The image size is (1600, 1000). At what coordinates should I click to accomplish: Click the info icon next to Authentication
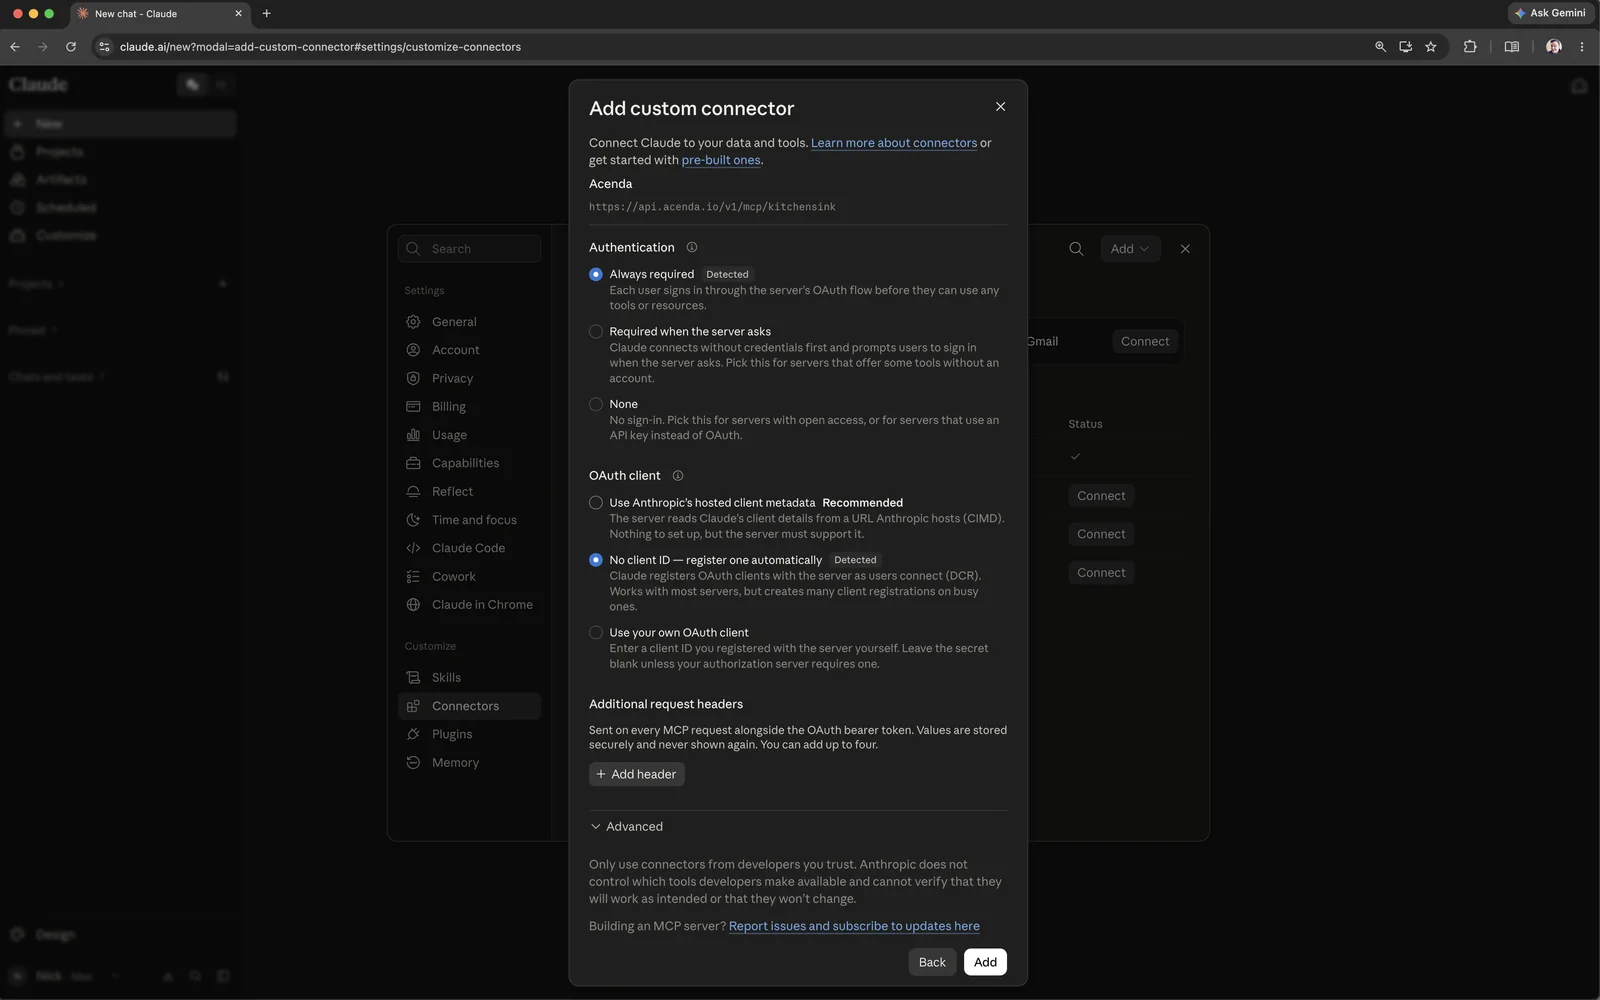click(x=691, y=248)
